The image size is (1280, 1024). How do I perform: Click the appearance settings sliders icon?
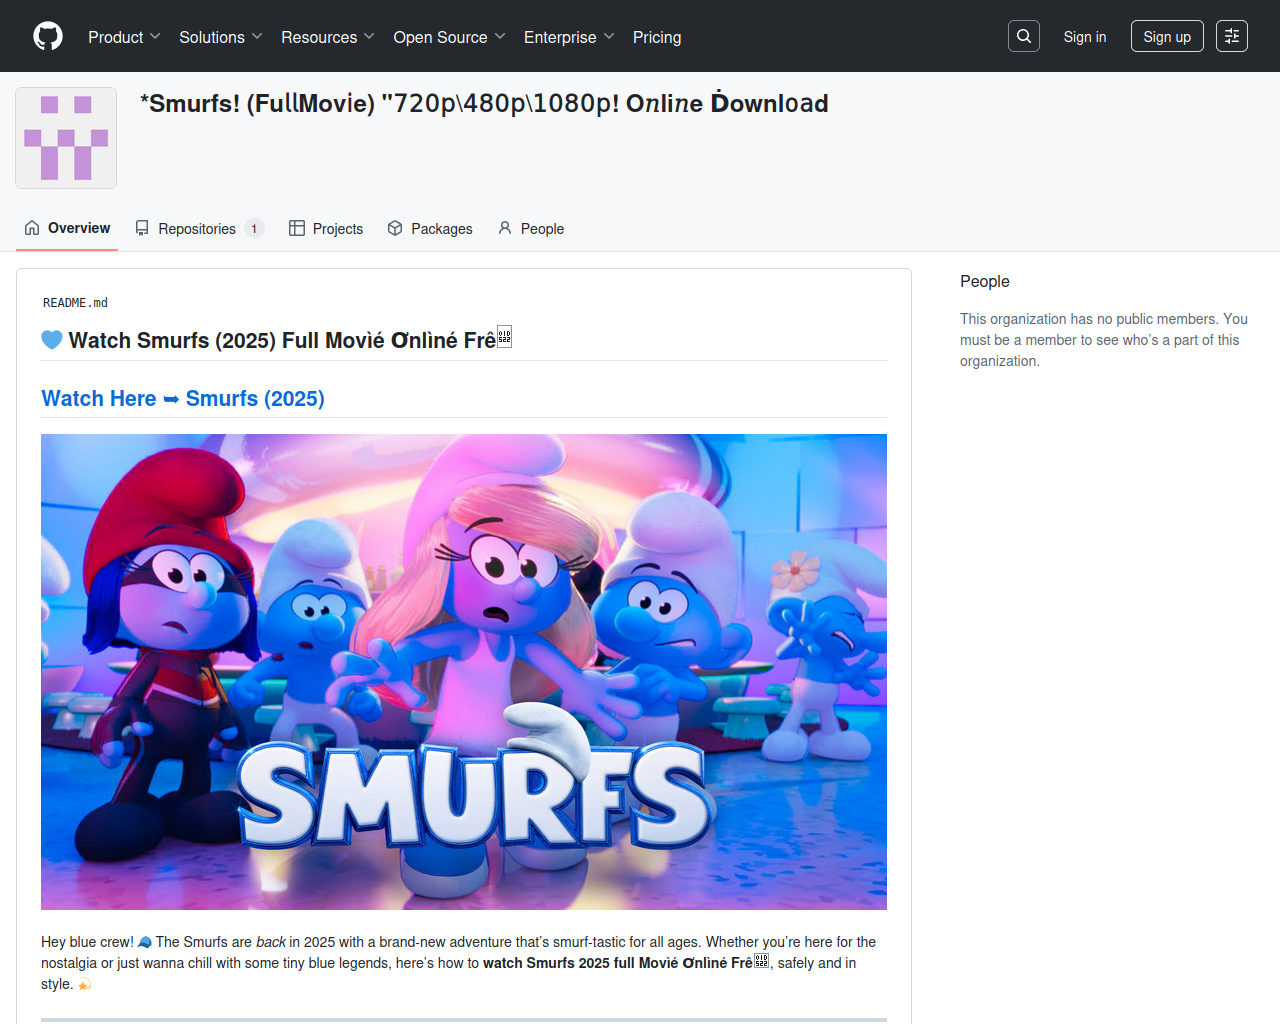(x=1231, y=36)
